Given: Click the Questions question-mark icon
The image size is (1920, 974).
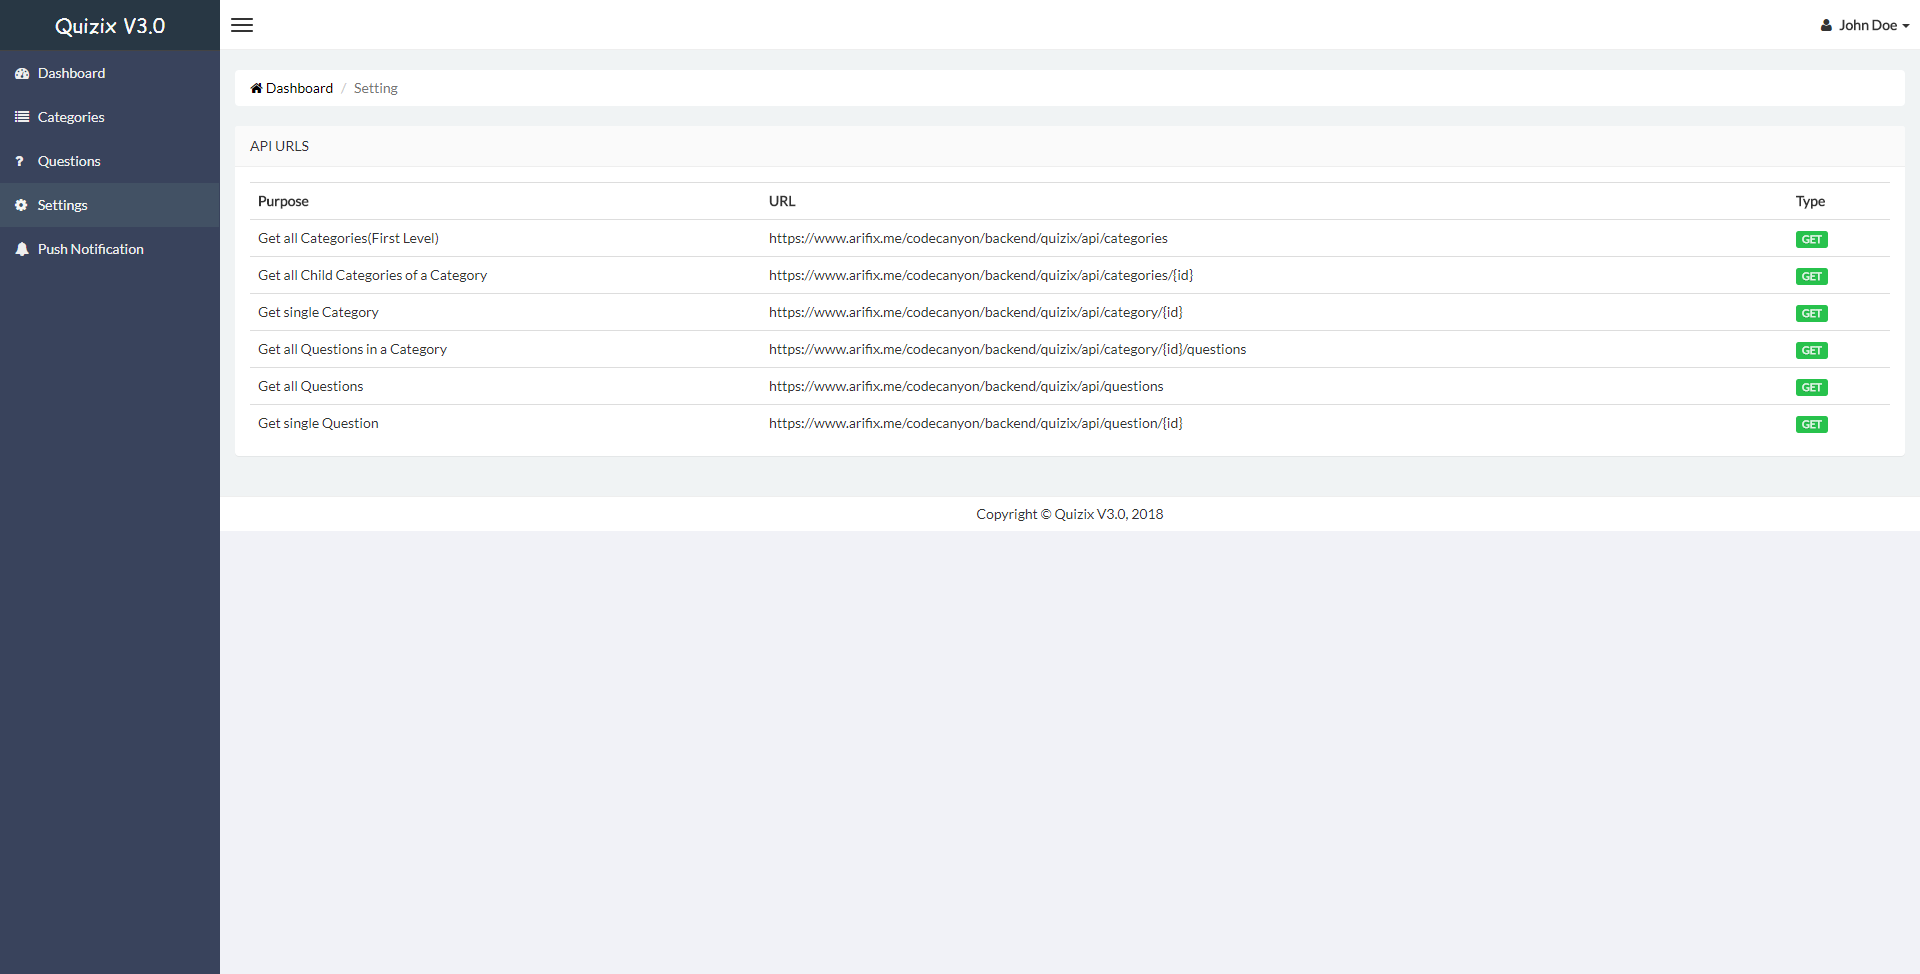Looking at the screenshot, I should point(20,161).
